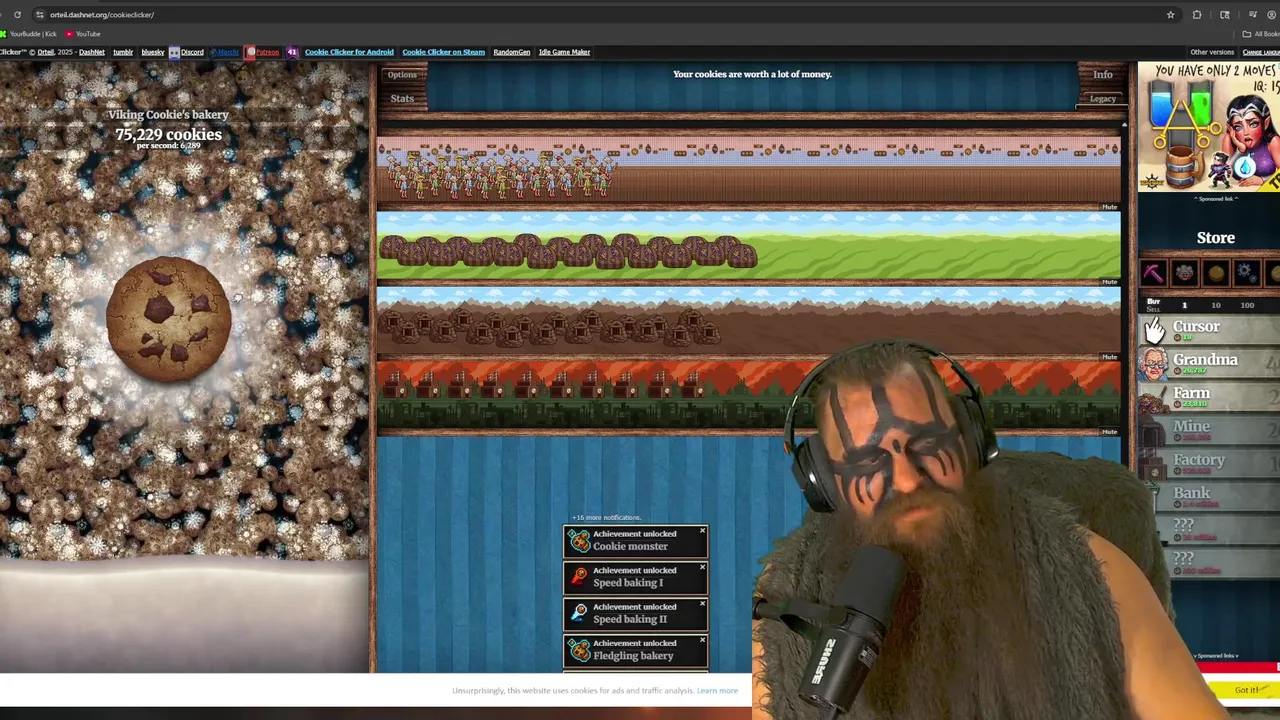Open the Idle Game Maker link
This screenshot has width=1280, height=720.
564,52
